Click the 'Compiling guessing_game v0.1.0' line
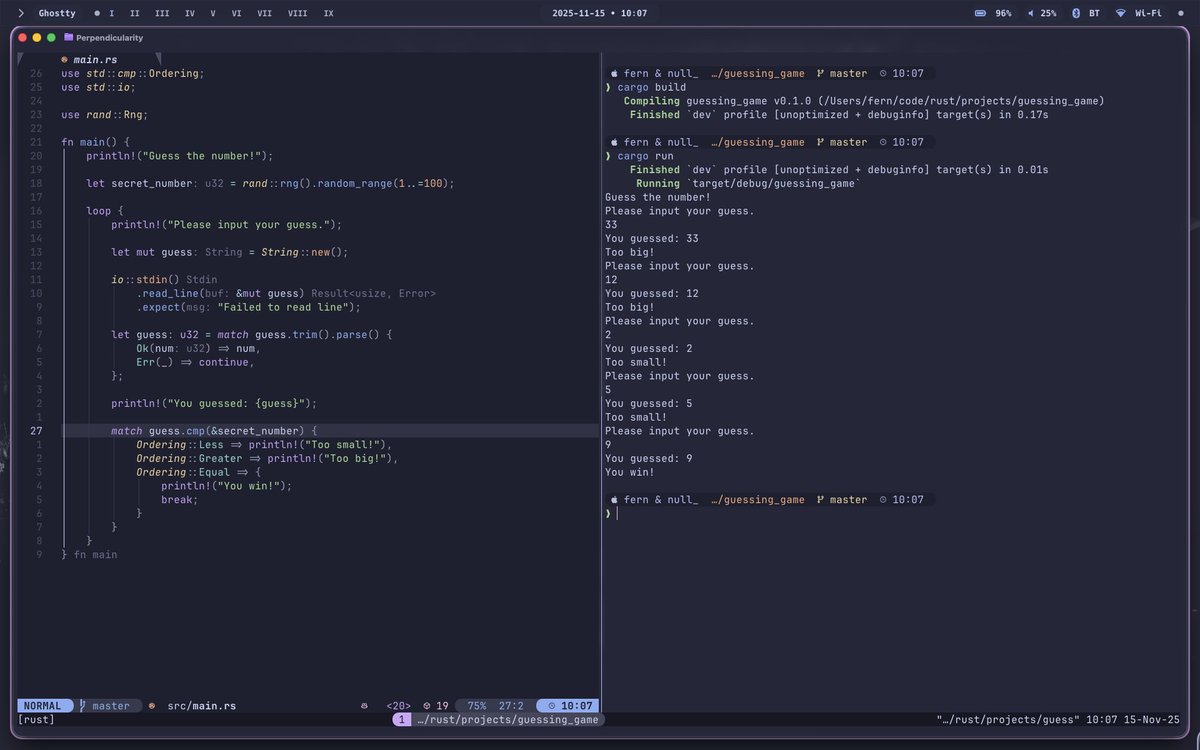The image size is (1200, 750). (864, 101)
